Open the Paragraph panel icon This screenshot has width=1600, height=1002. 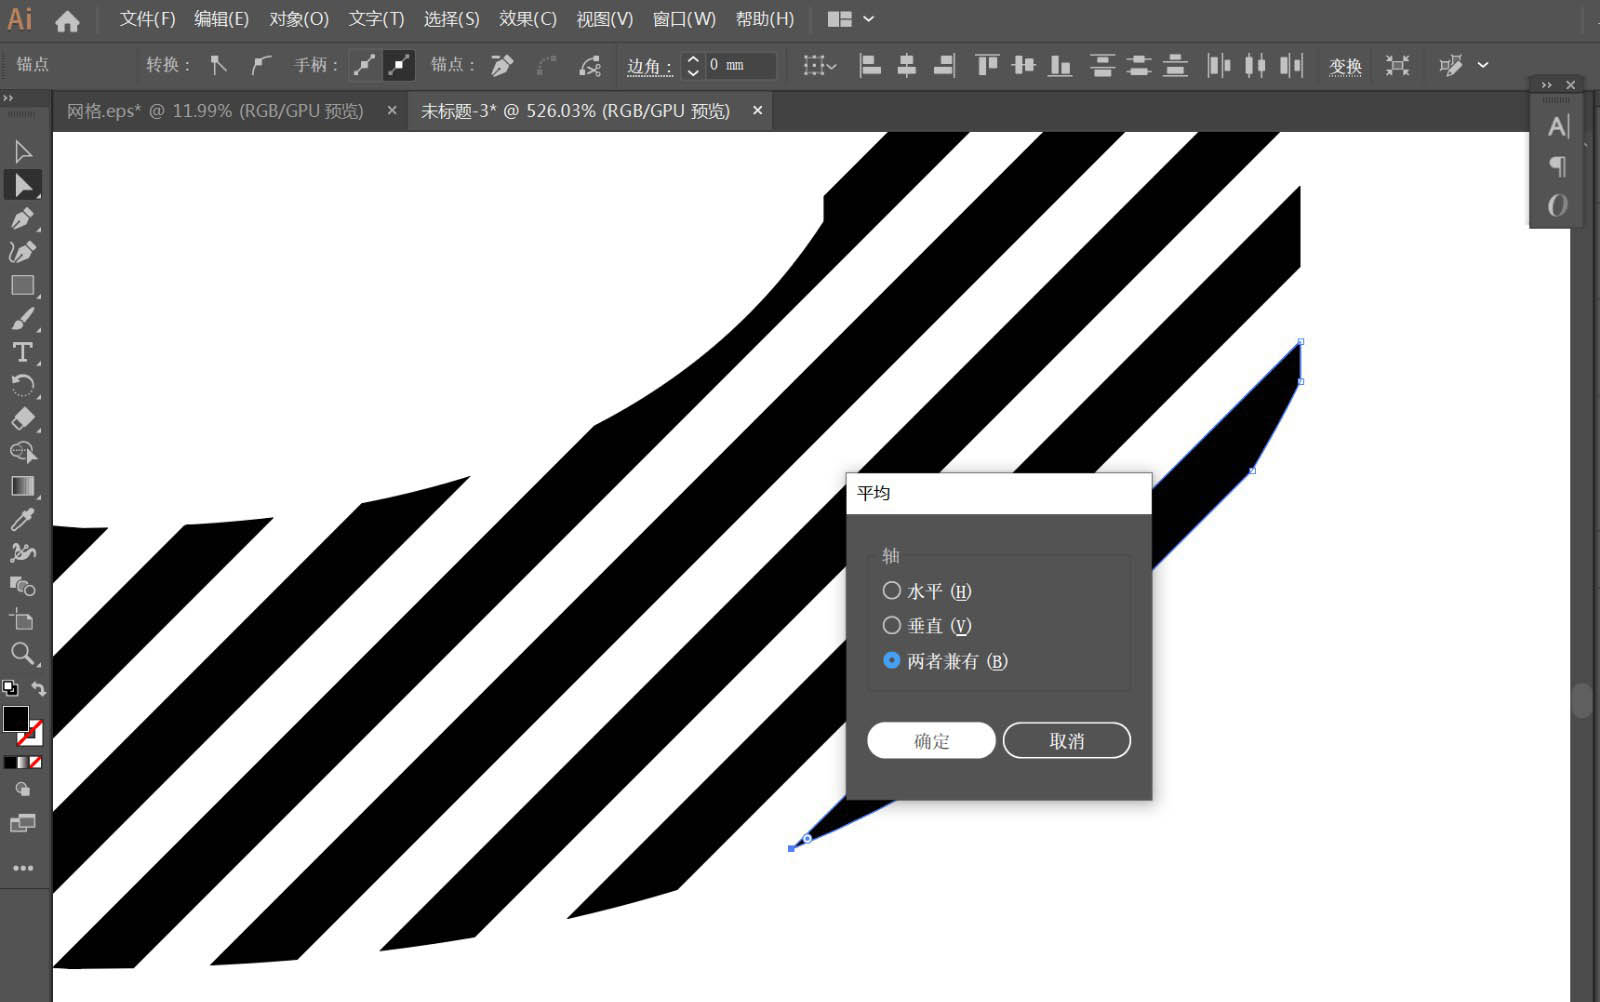(1557, 166)
